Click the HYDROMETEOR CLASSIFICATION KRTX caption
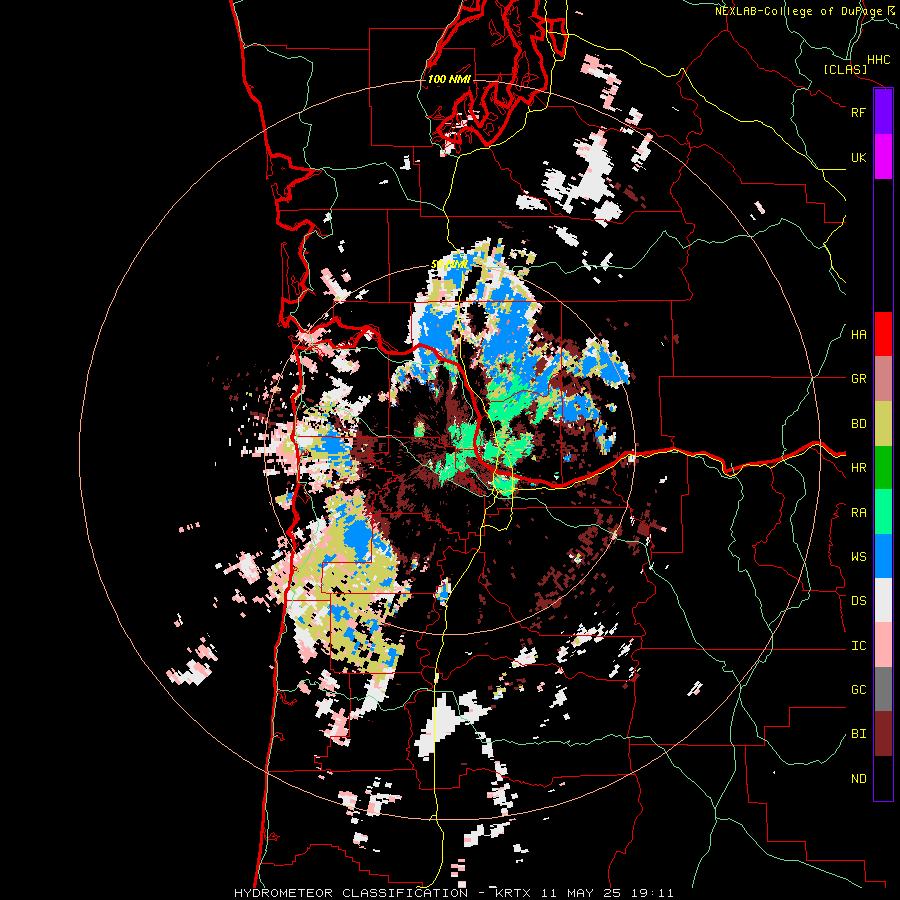This screenshot has height=900, width=900. click(x=453, y=893)
